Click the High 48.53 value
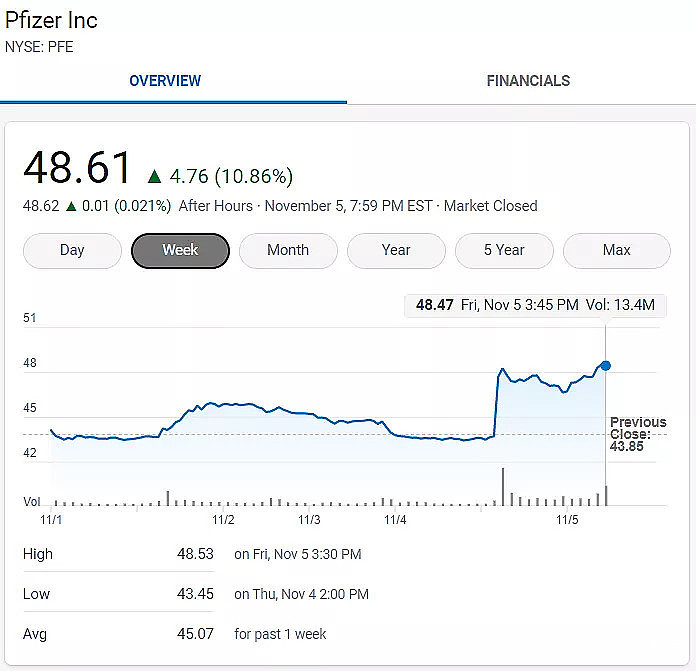696x671 pixels. (195, 554)
